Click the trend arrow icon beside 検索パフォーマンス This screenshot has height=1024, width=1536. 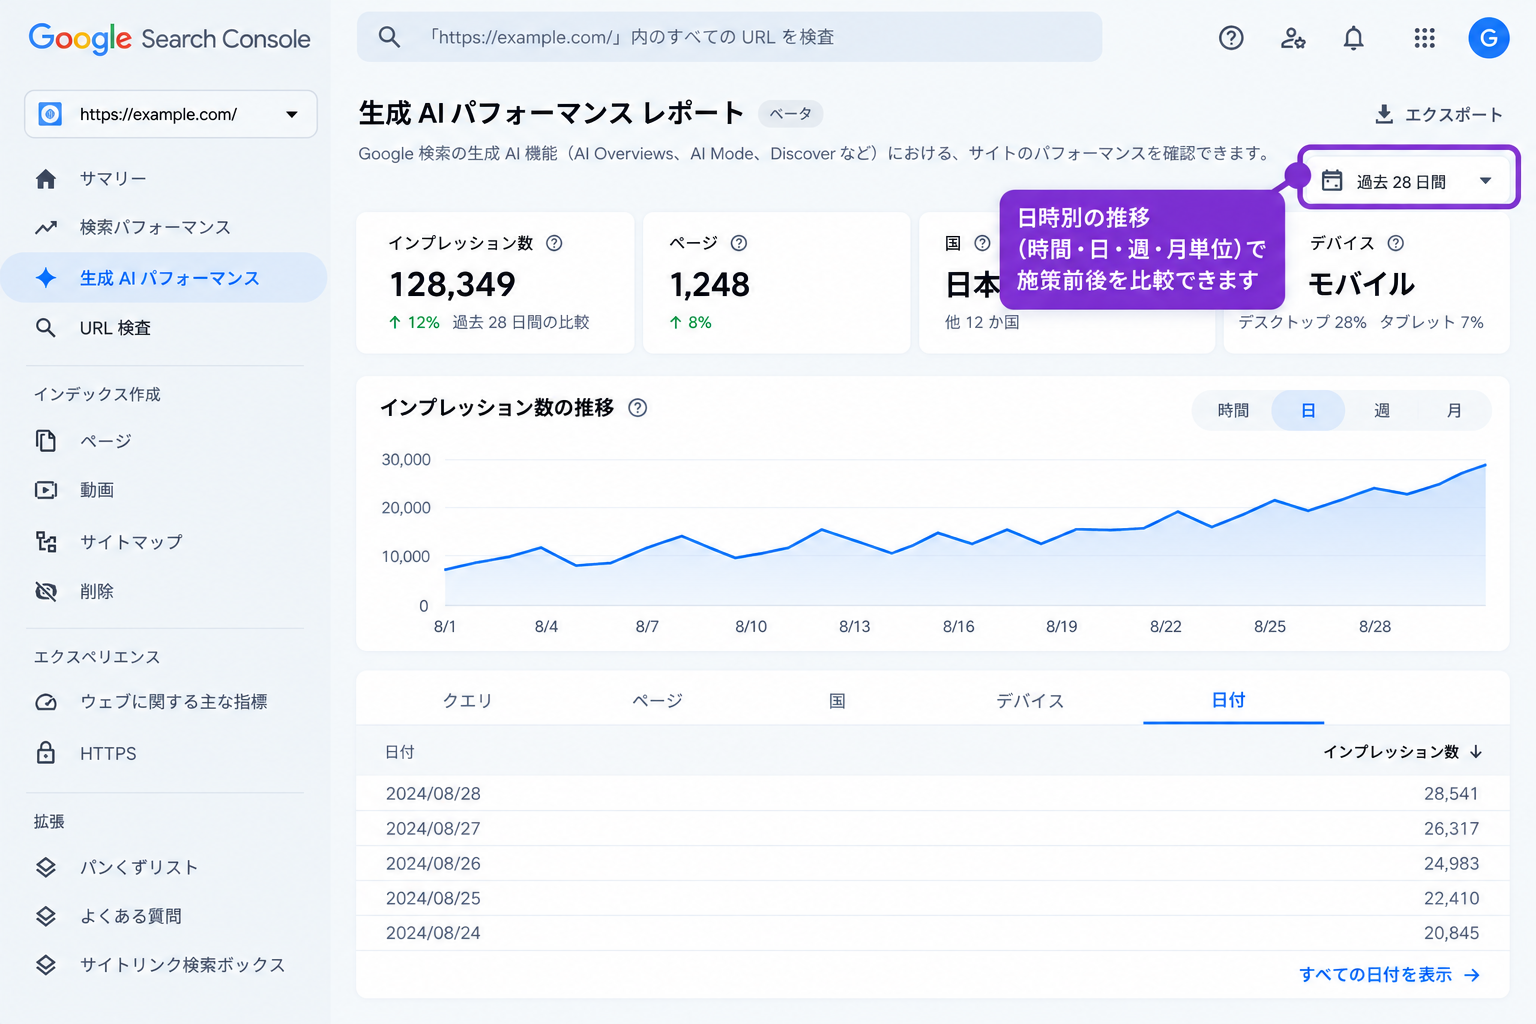[x=46, y=228]
